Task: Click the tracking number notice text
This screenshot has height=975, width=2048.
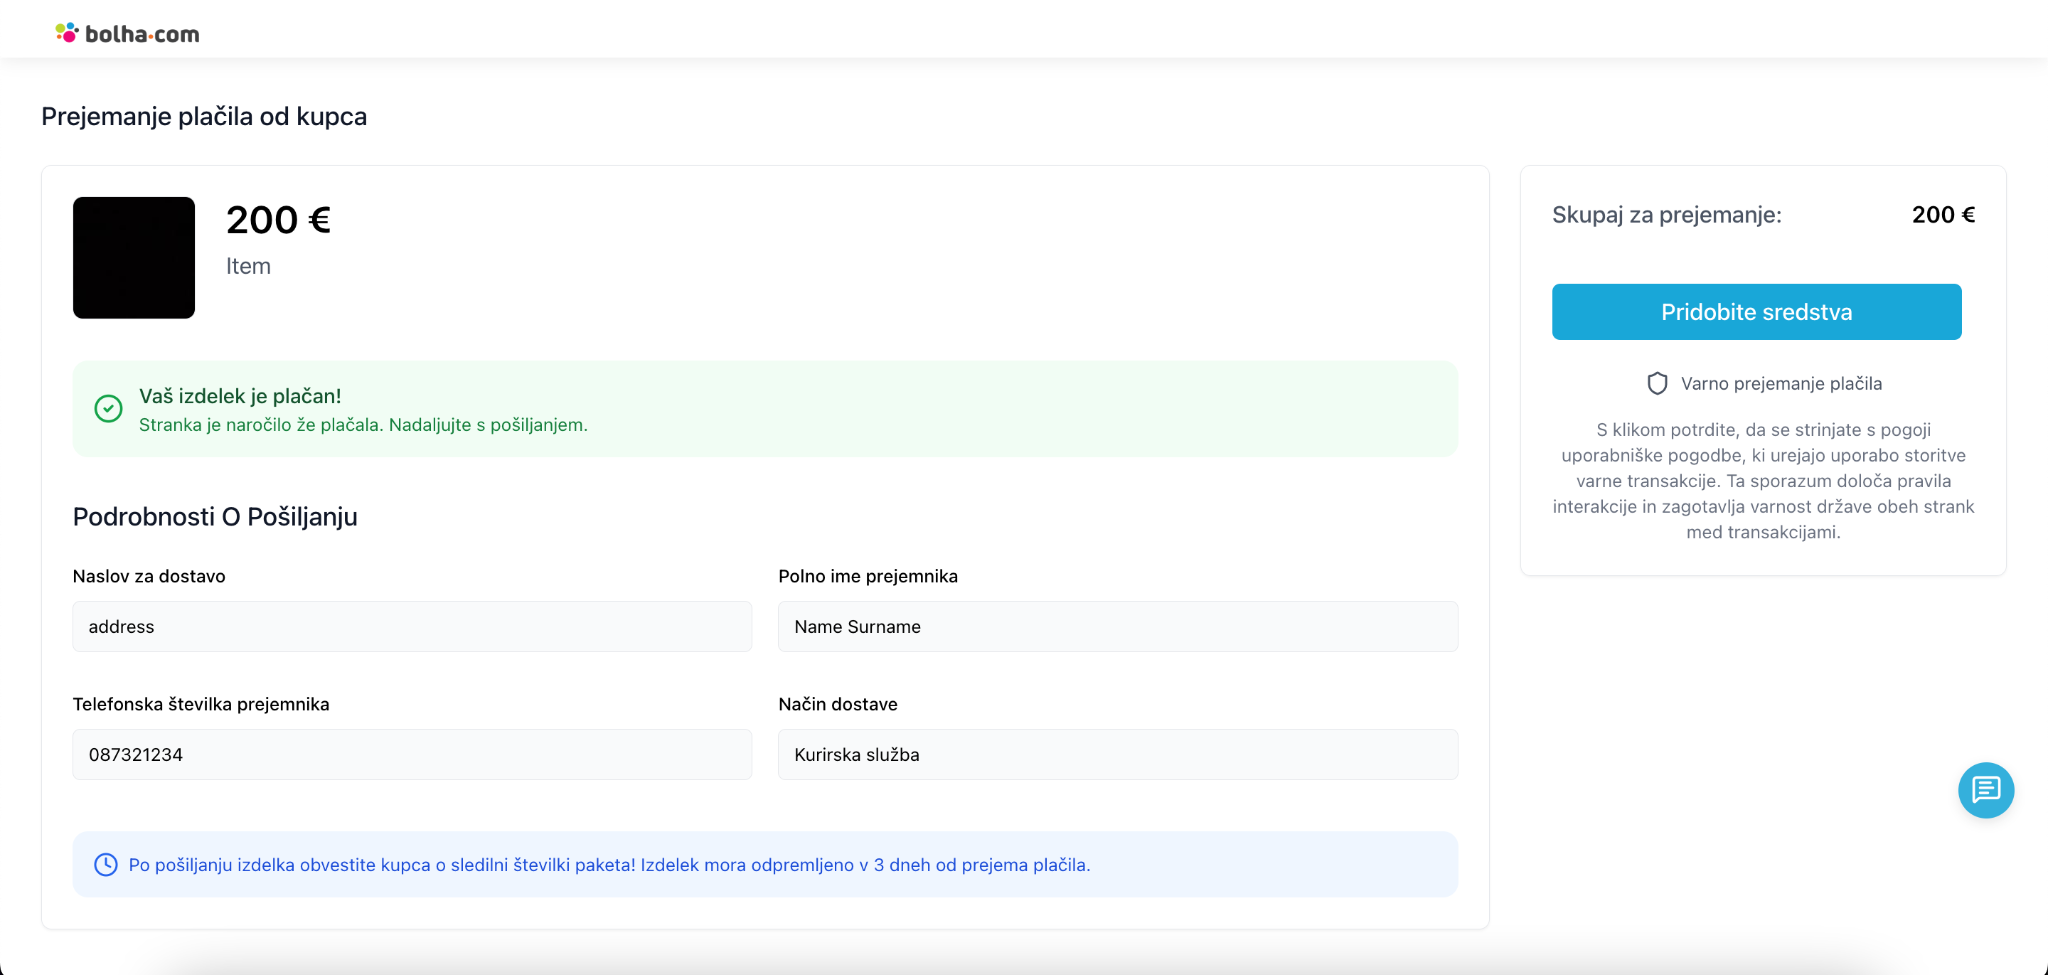Action: click(x=609, y=865)
